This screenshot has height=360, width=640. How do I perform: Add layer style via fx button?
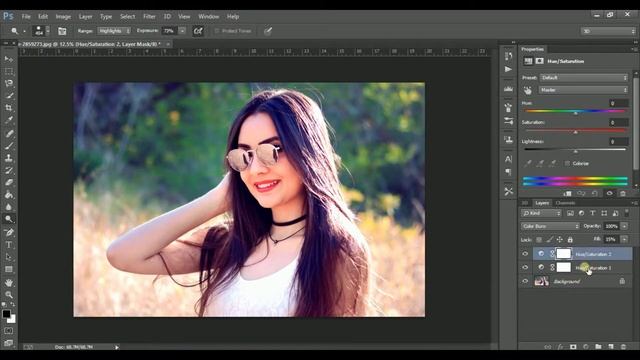click(560, 347)
